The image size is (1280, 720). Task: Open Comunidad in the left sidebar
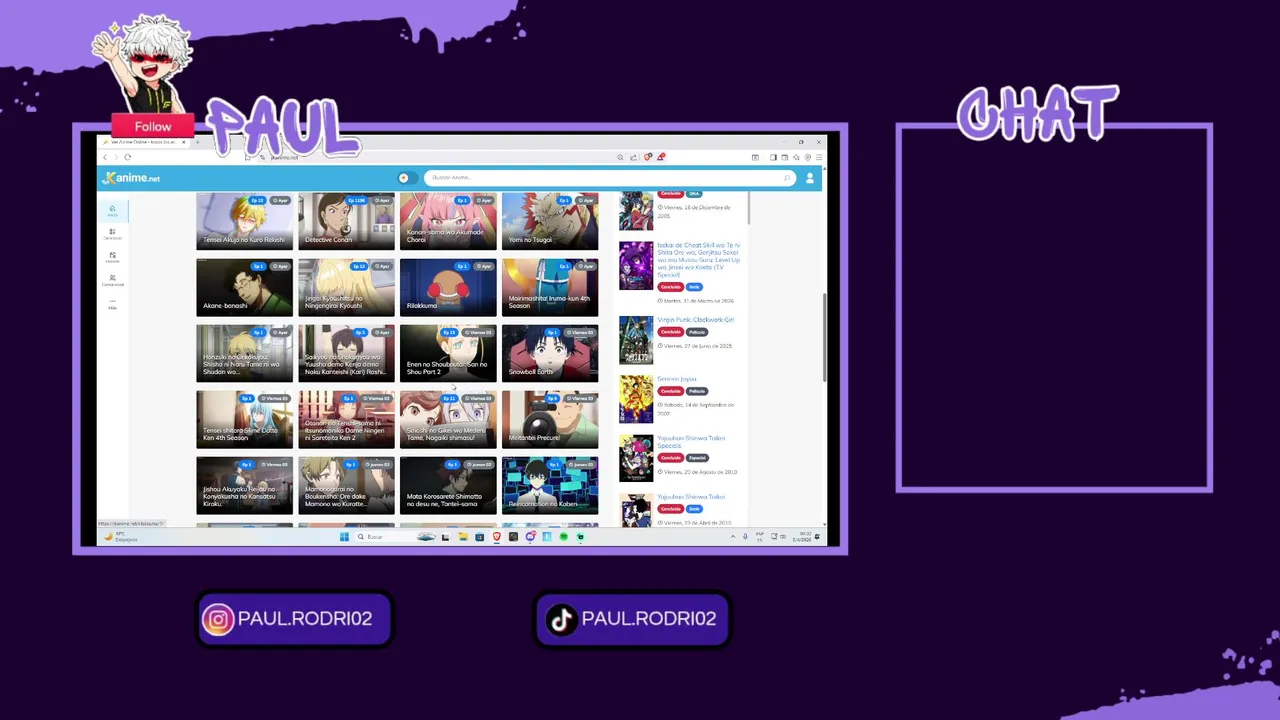pos(112,280)
